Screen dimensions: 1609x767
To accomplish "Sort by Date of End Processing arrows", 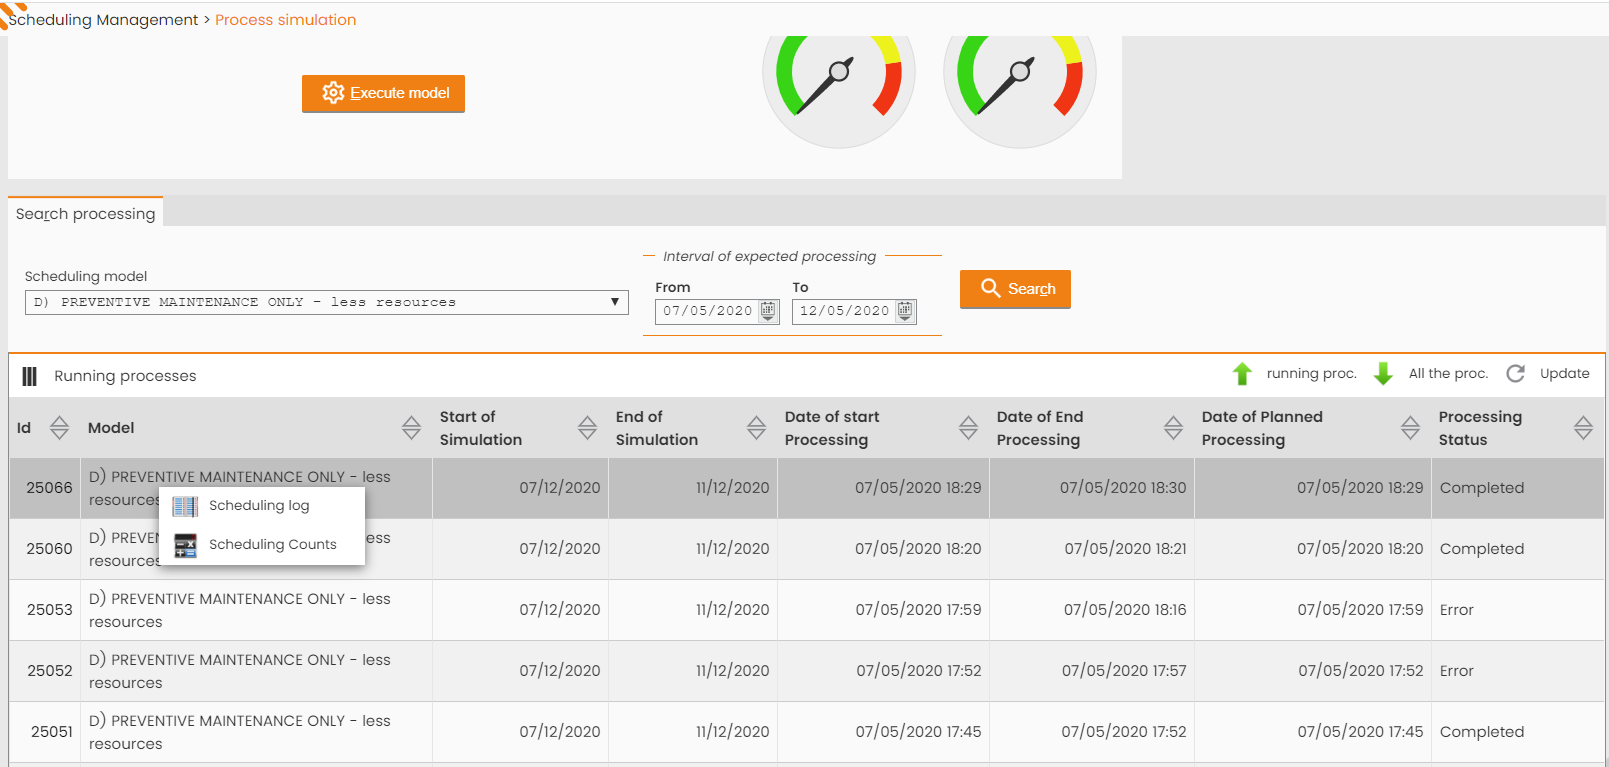I will (1173, 428).
